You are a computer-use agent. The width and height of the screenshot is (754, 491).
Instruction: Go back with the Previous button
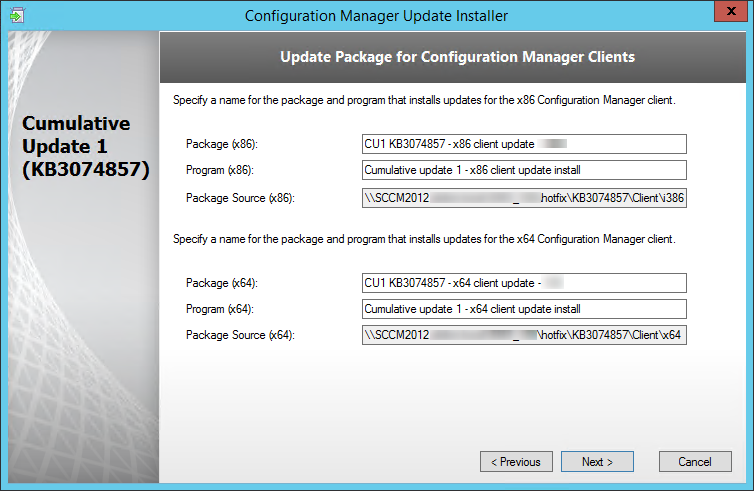point(516,462)
